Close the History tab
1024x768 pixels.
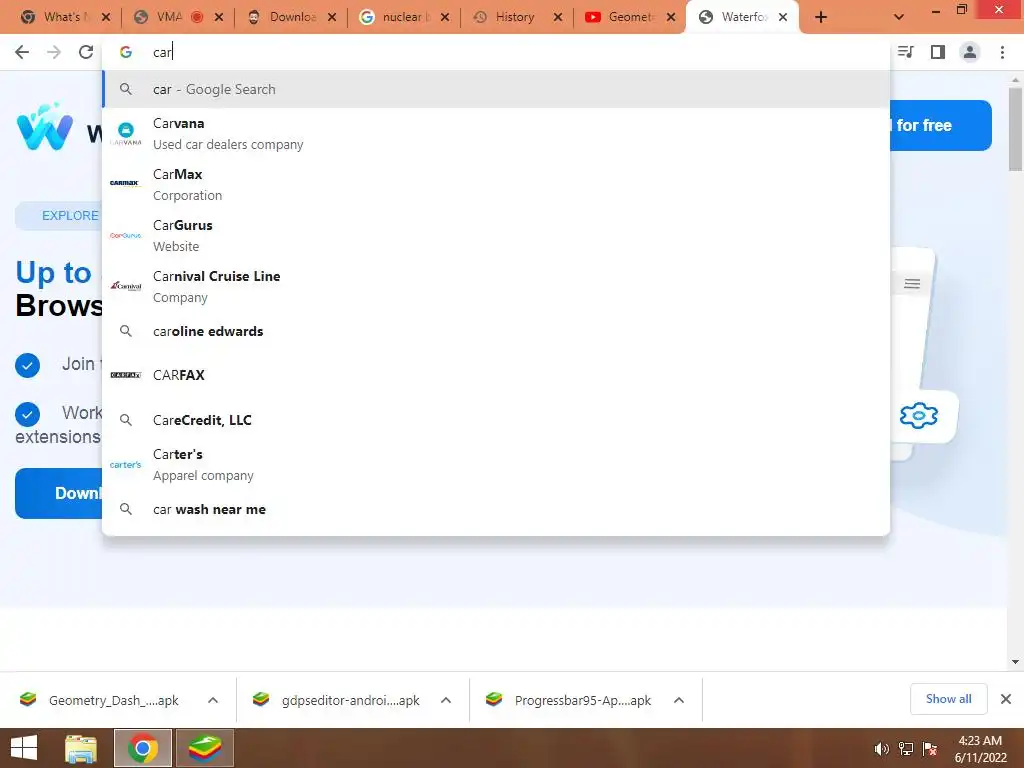[558, 18]
